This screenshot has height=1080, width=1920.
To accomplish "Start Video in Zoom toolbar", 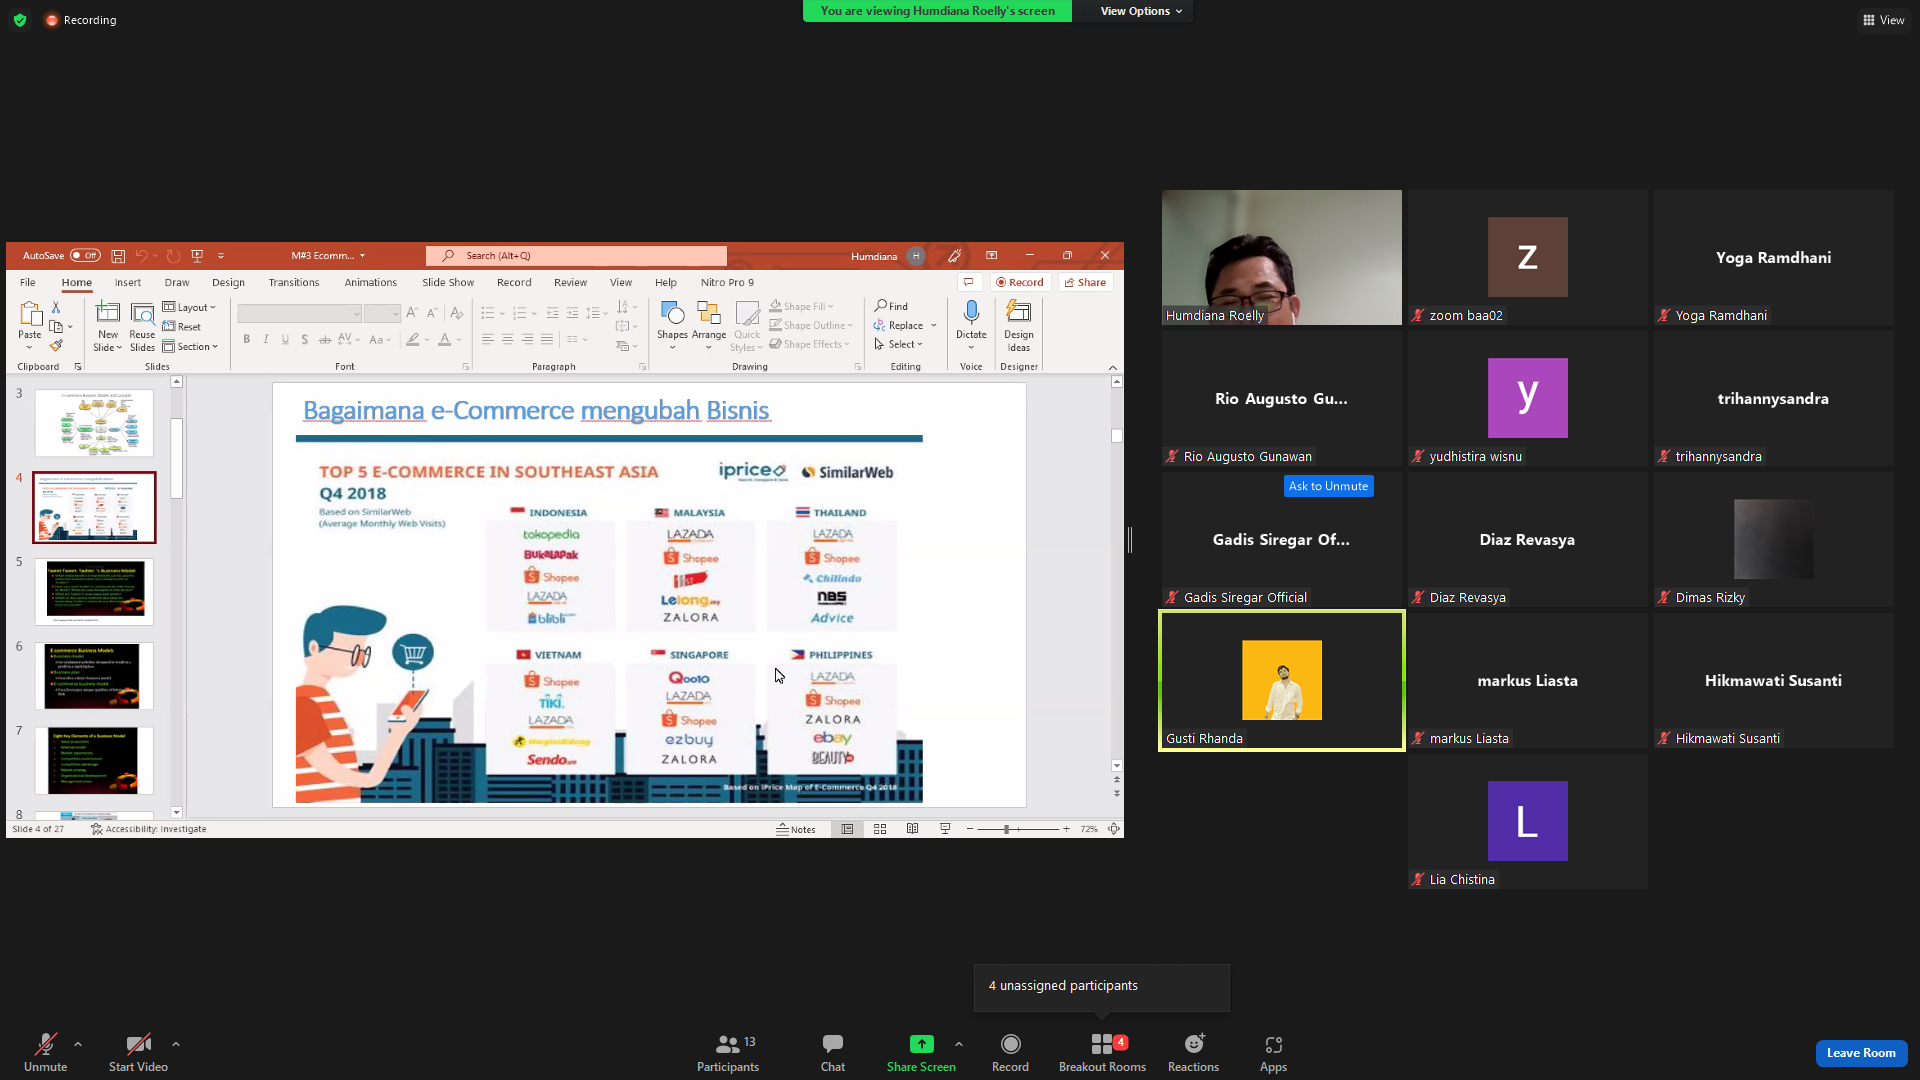I will (138, 1052).
